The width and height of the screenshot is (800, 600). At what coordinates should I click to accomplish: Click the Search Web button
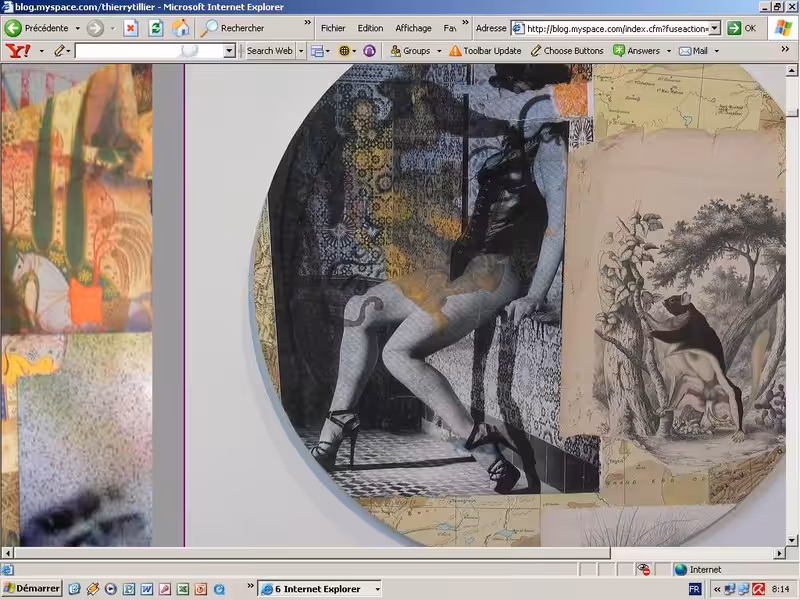(269, 51)
